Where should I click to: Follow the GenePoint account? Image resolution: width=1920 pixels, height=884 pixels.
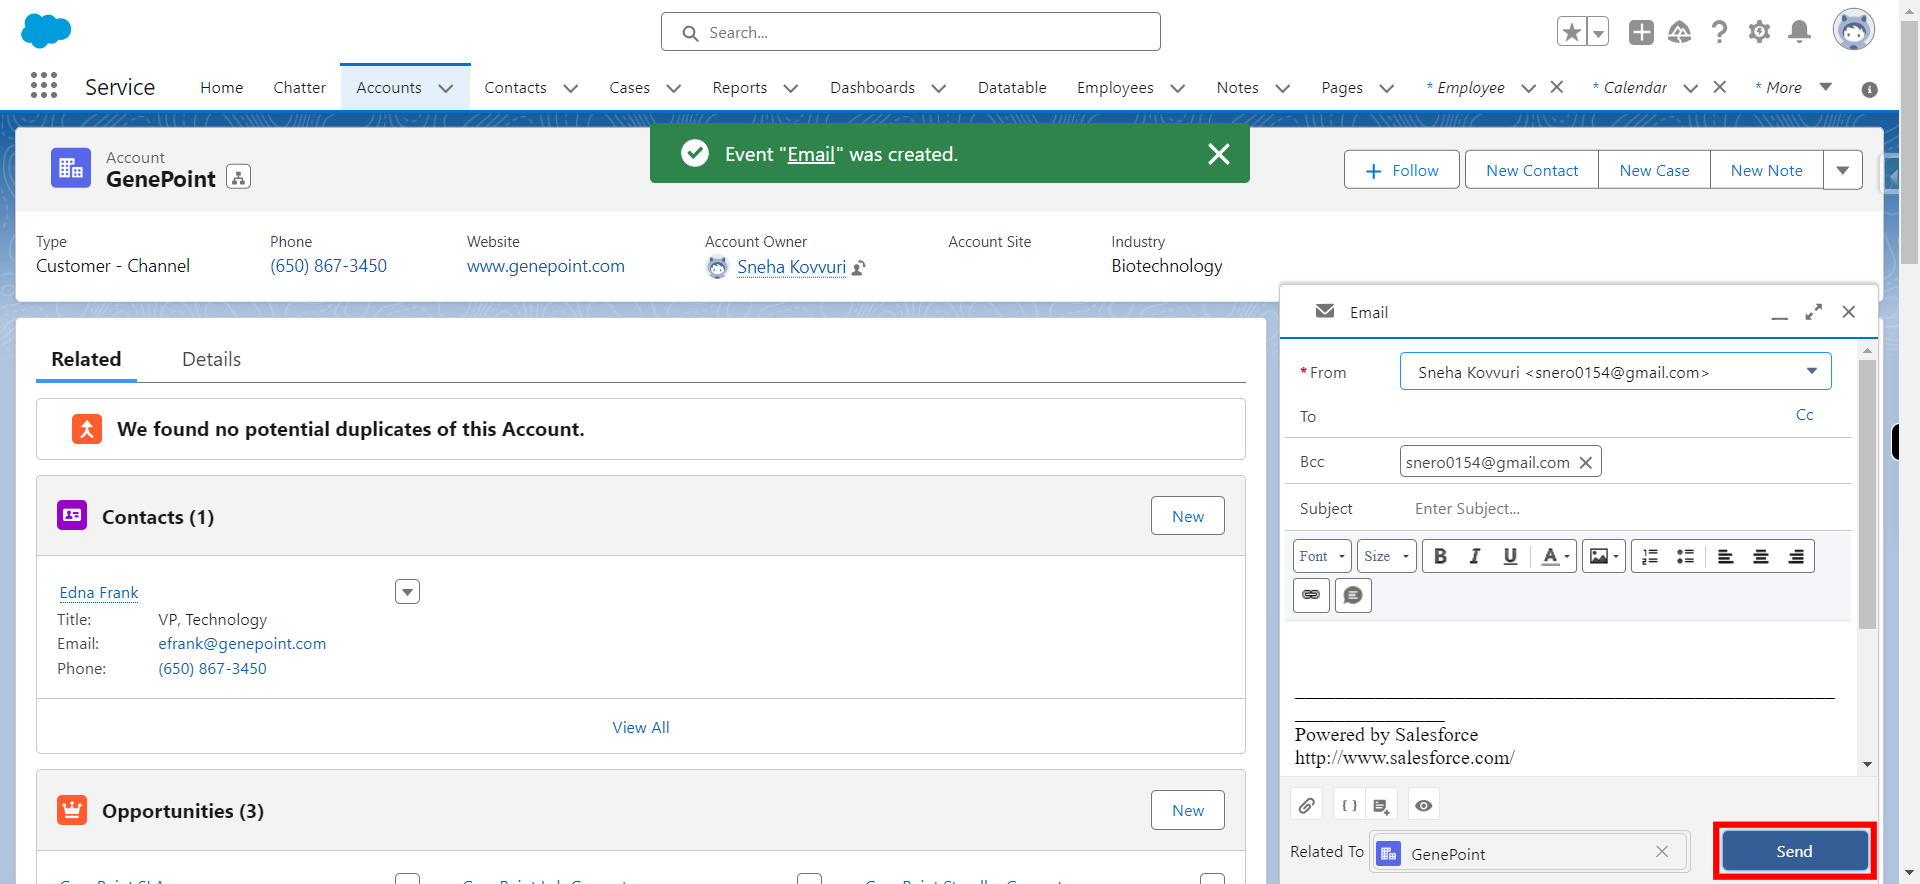pos(1402,170)
